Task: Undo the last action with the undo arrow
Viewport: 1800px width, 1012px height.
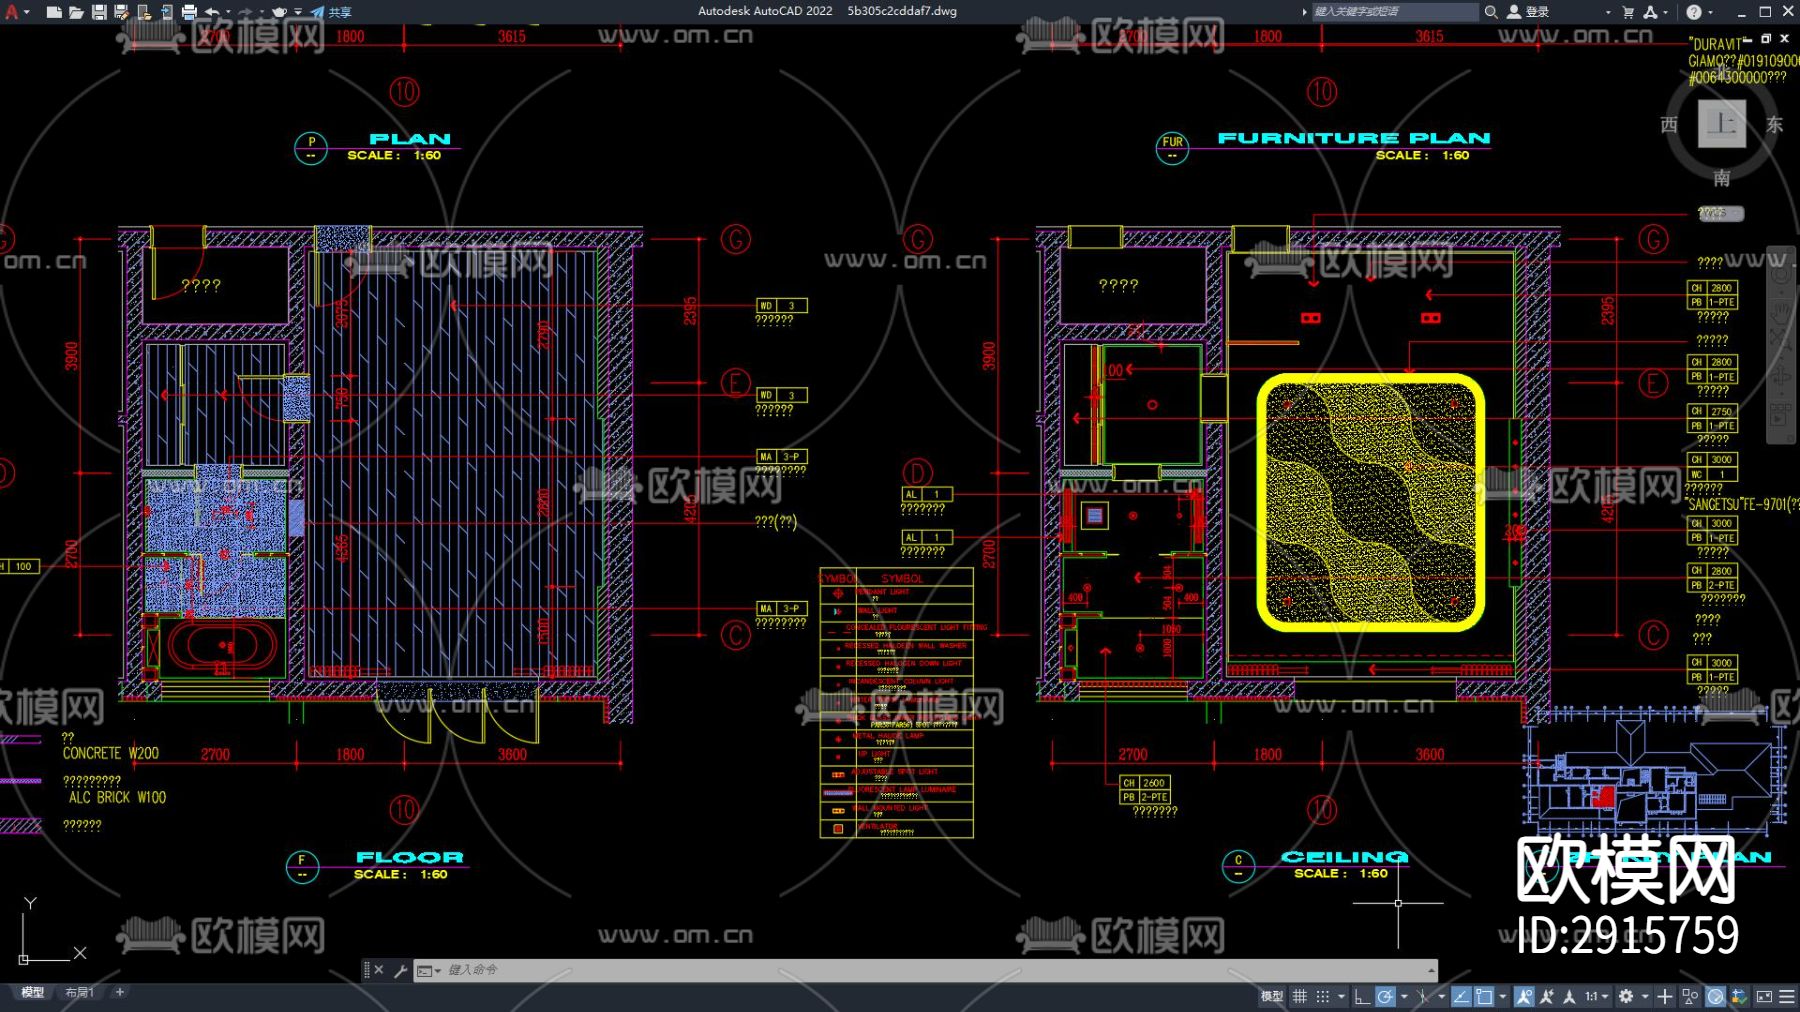Action: point(212,12)
